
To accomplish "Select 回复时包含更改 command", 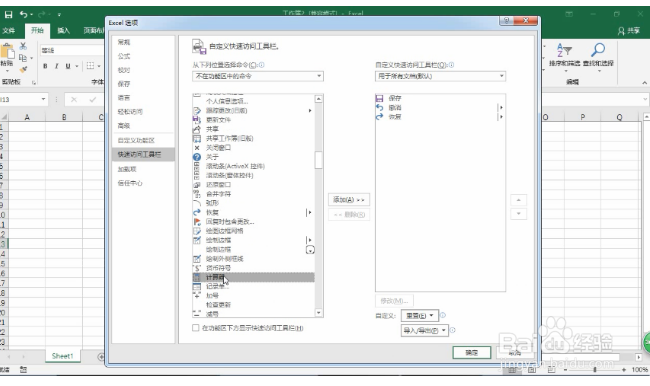I will click(253, 222).
